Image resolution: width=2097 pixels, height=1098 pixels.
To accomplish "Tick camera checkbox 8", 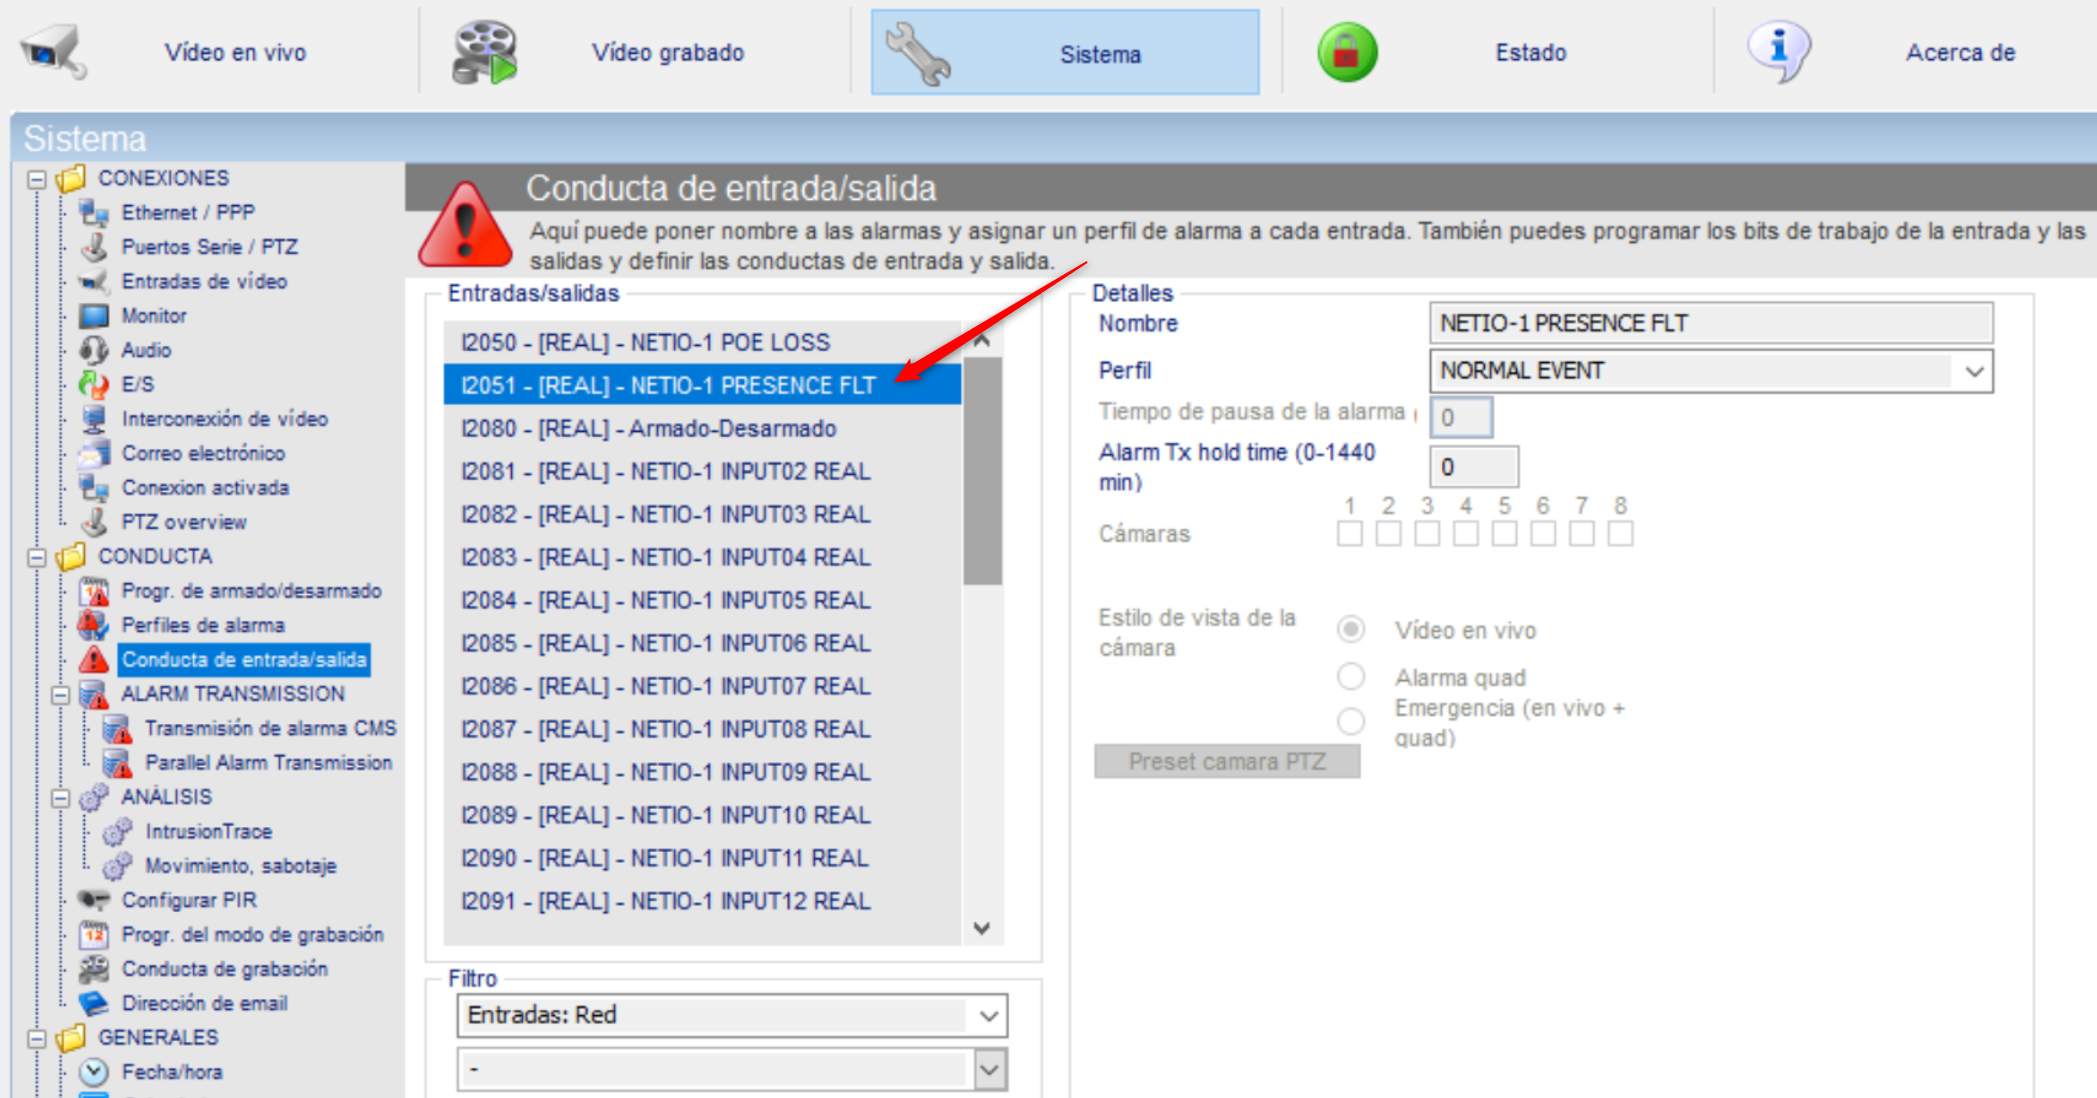I will (1620, 534).
